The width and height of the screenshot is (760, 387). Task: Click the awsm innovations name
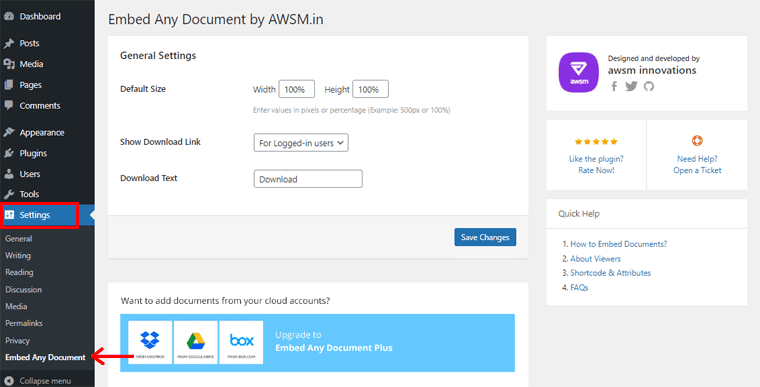652,70
